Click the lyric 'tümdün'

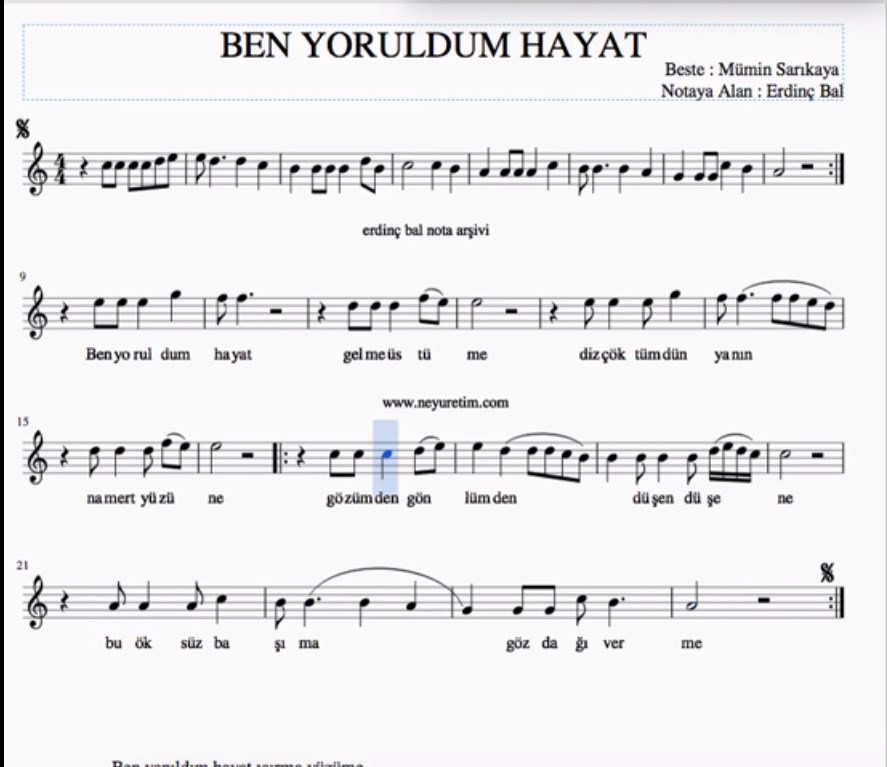(x=661, y=354)
